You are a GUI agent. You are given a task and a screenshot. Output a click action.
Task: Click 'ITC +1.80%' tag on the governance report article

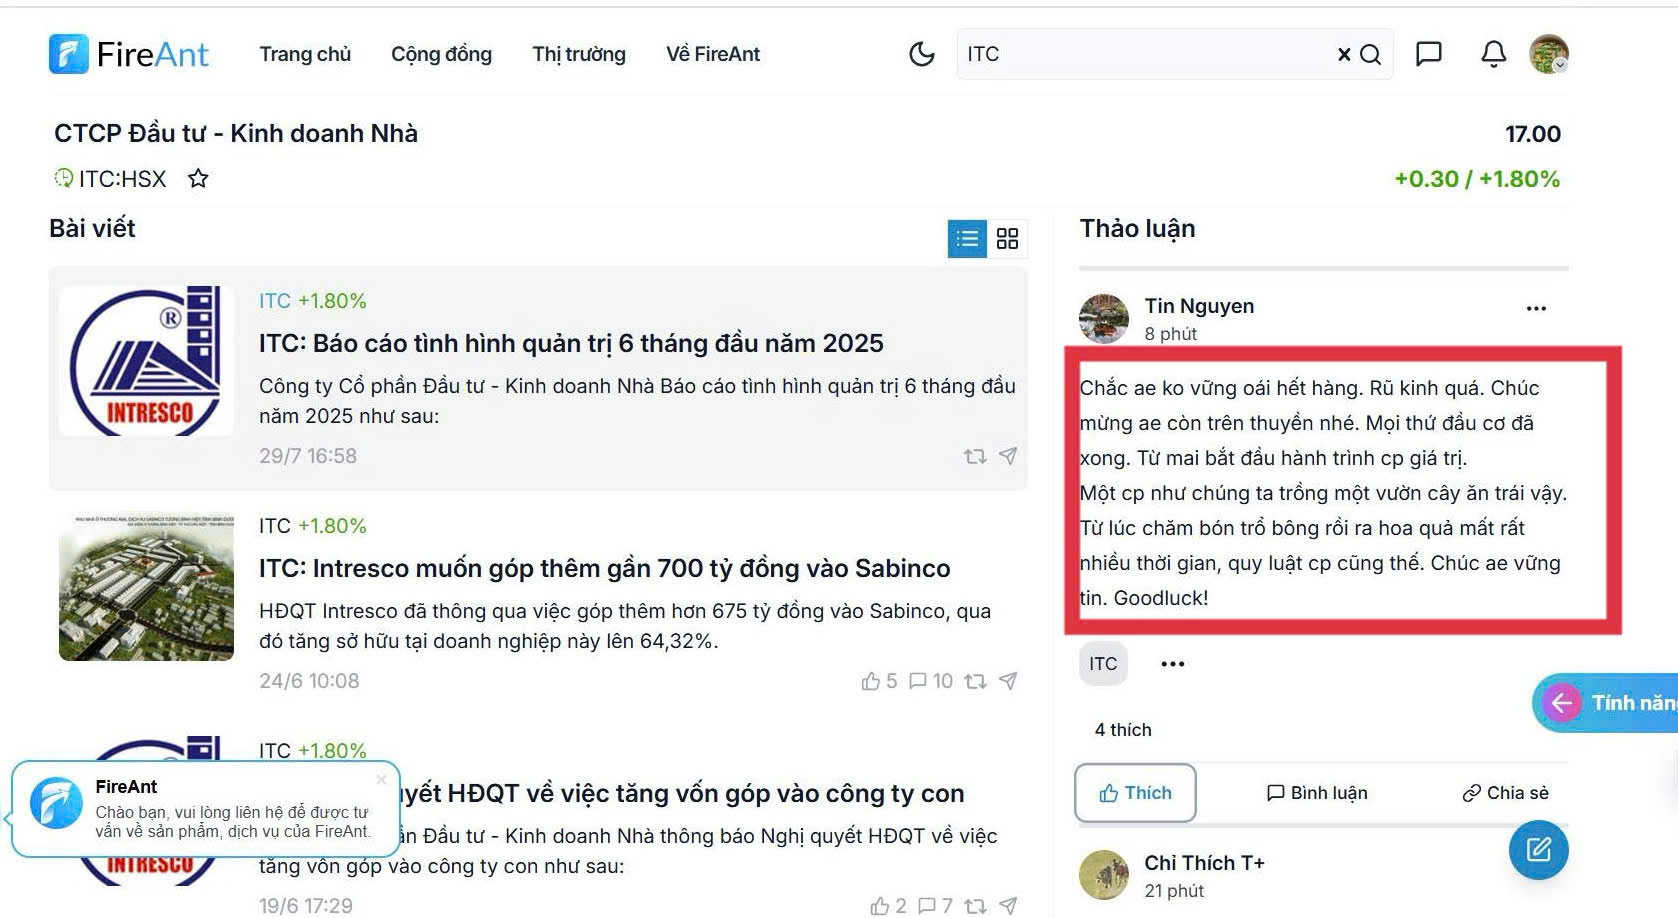[x=313, y=301]
